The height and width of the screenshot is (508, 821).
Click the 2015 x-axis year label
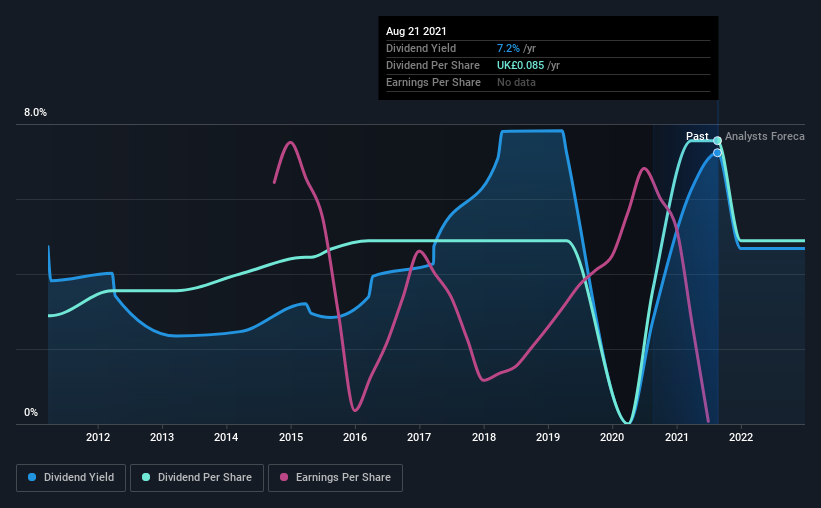click(291, 437)
